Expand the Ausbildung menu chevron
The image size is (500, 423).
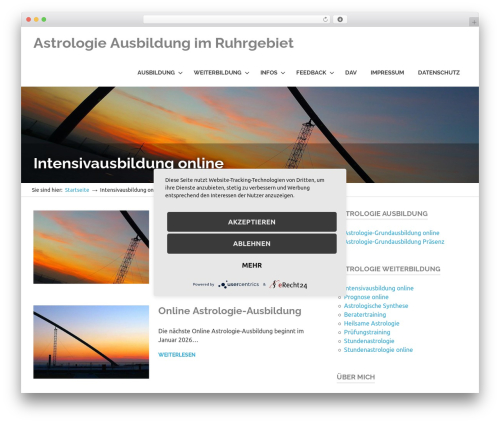pyautogui.click(x=180, y=73)
